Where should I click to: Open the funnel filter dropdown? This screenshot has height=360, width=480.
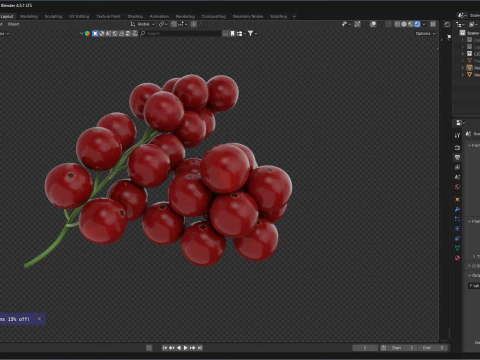click(x=252, y=33)
